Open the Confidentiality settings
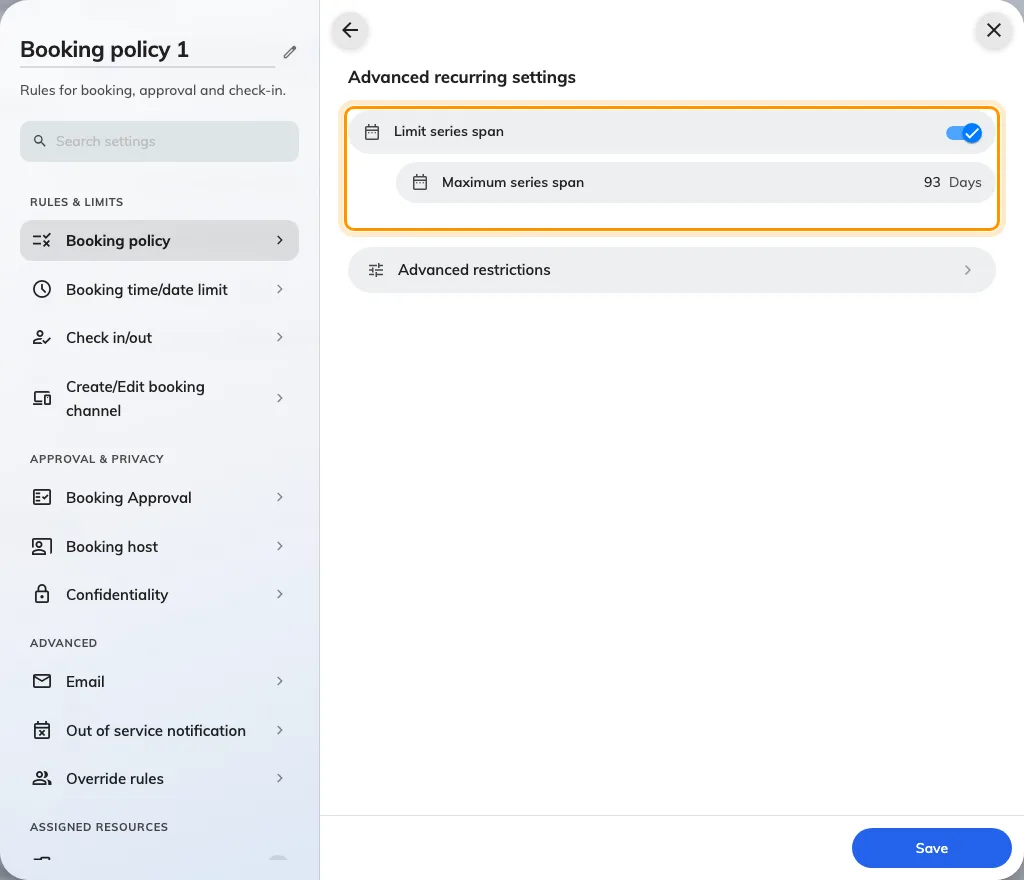 pyautogui.click(x=159, y=594)
